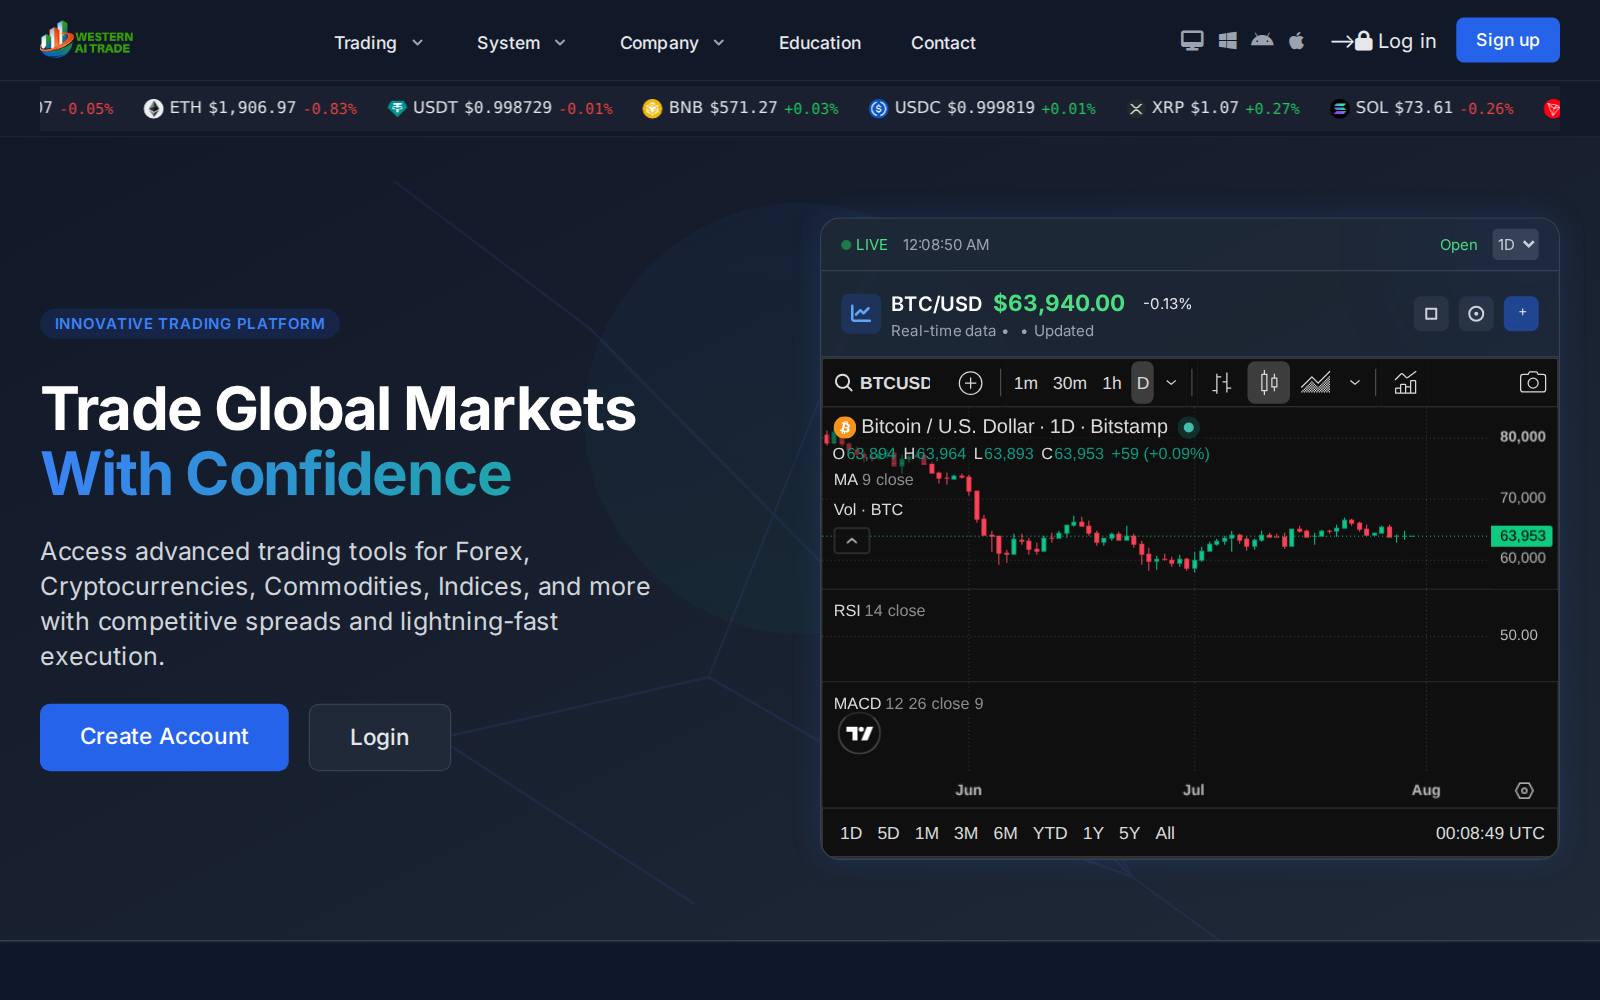Screen dimensions: 1600x1000
Task: Click the 00:08:49 UTC timezone label
Action: [x=1490, y=833]
